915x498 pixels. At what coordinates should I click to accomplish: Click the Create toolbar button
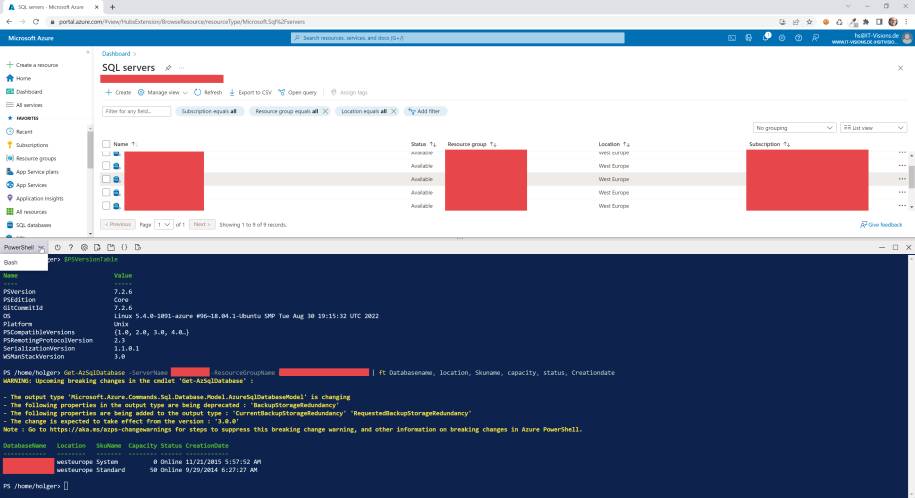coord(118,92)
